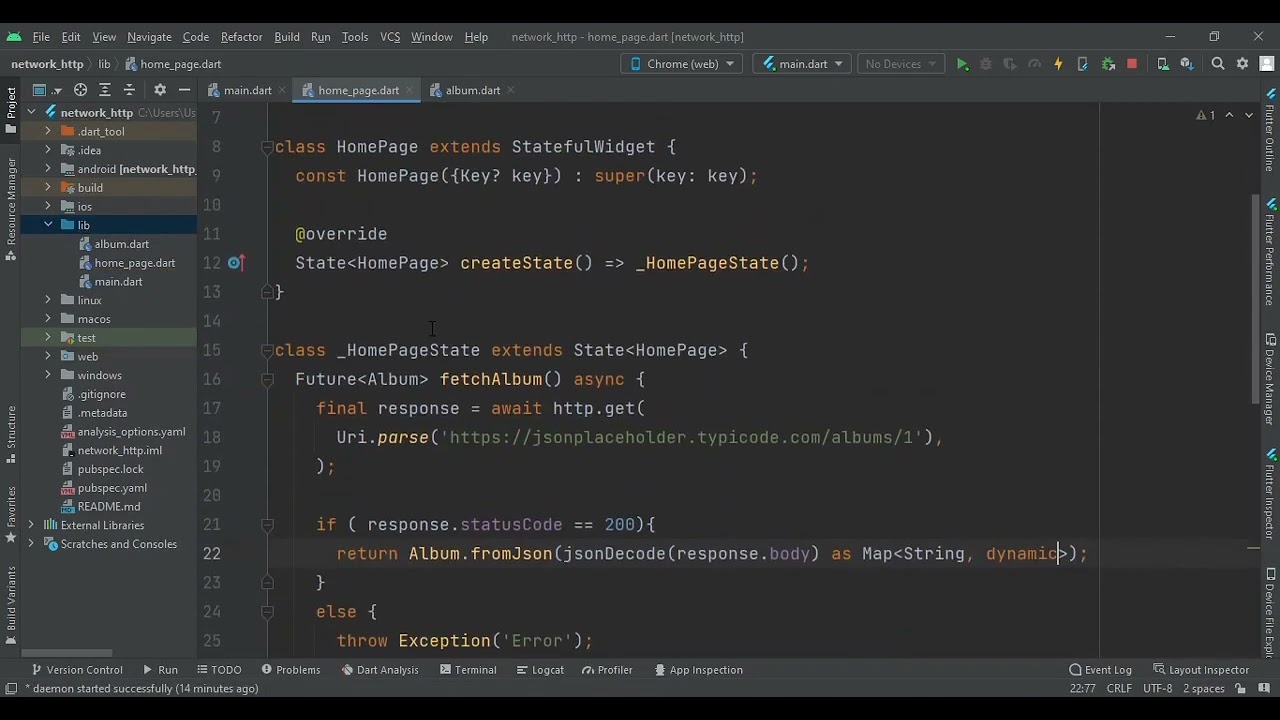1280x720 pixels.
Task: Open the Dart Analysis tool window
Action: click(379, 670)
